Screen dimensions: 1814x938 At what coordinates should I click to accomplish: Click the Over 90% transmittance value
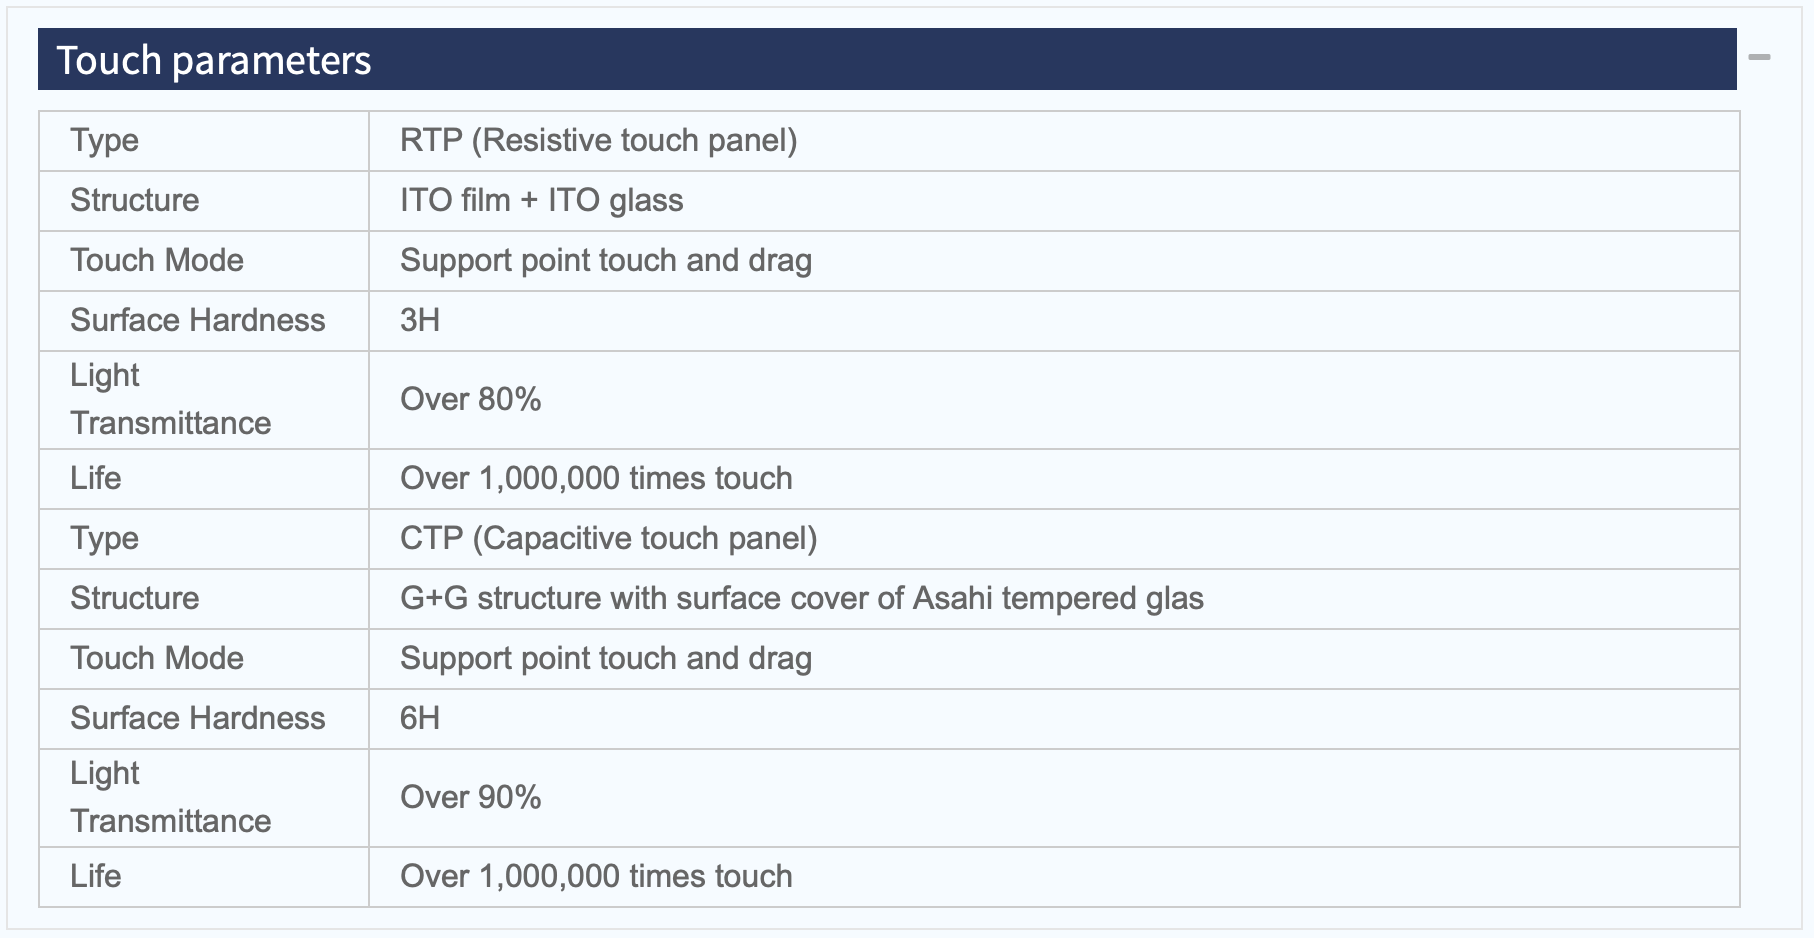[470, 797]
